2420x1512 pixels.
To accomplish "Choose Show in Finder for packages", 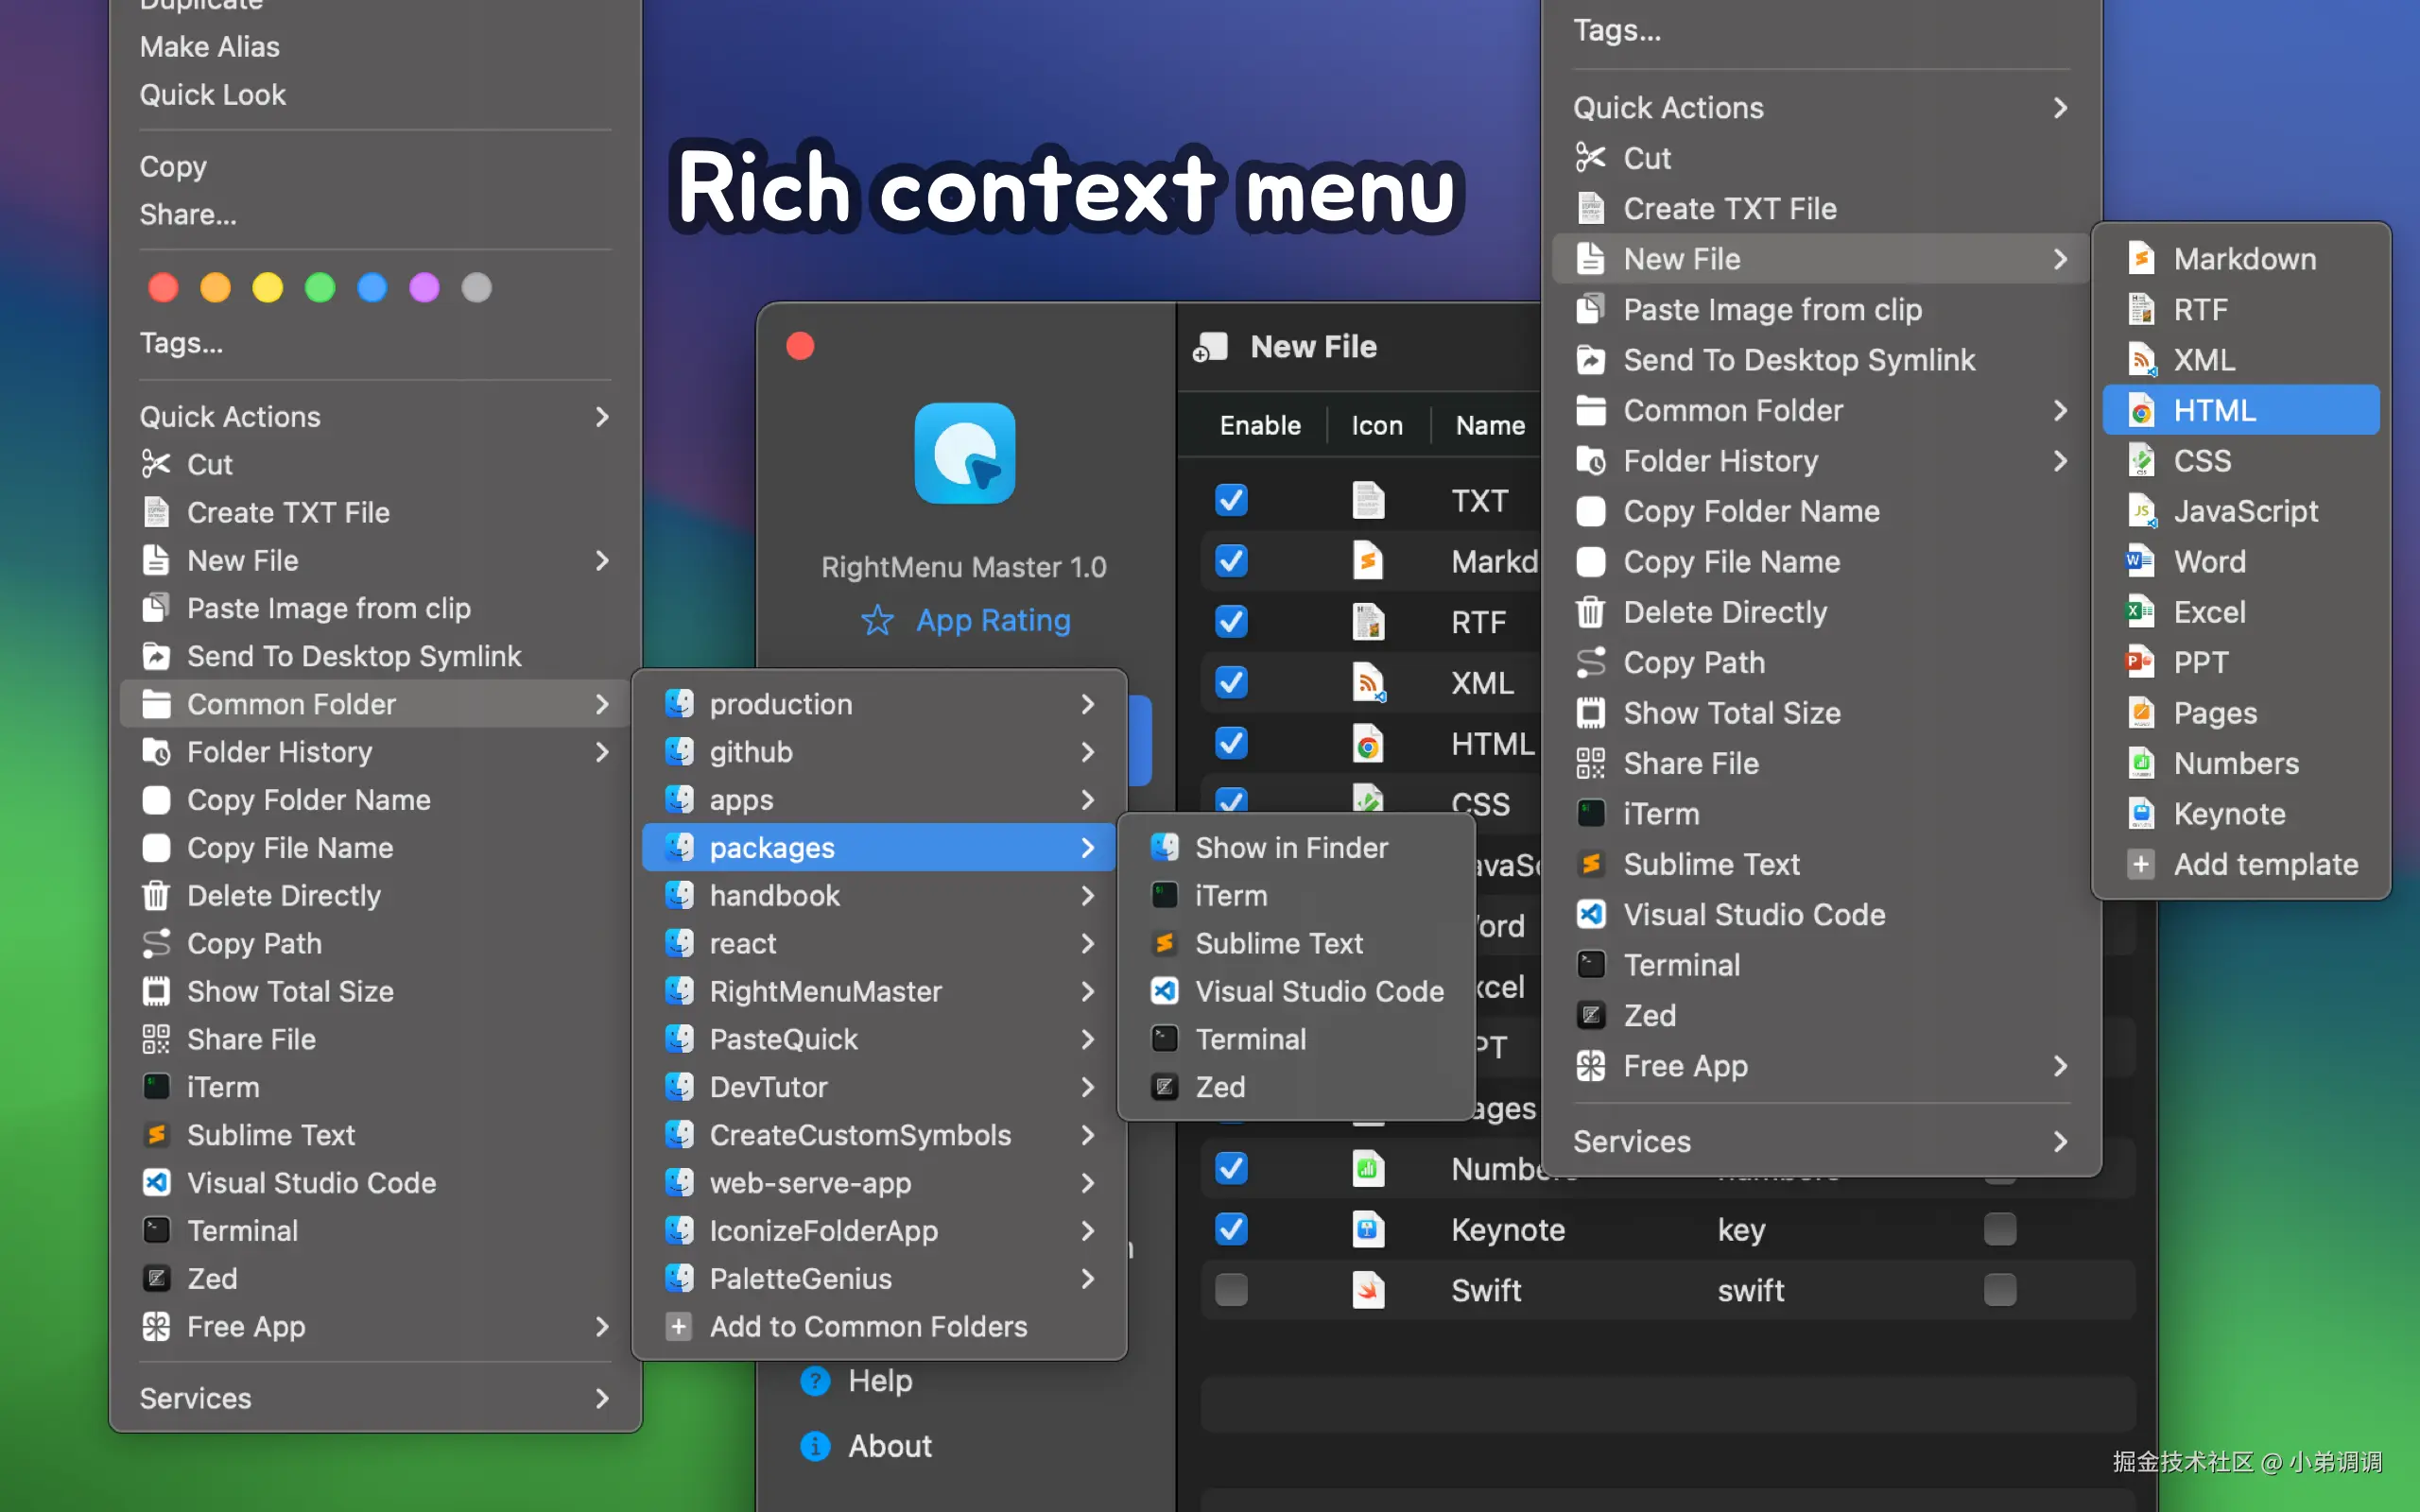I will (1290, 847).
